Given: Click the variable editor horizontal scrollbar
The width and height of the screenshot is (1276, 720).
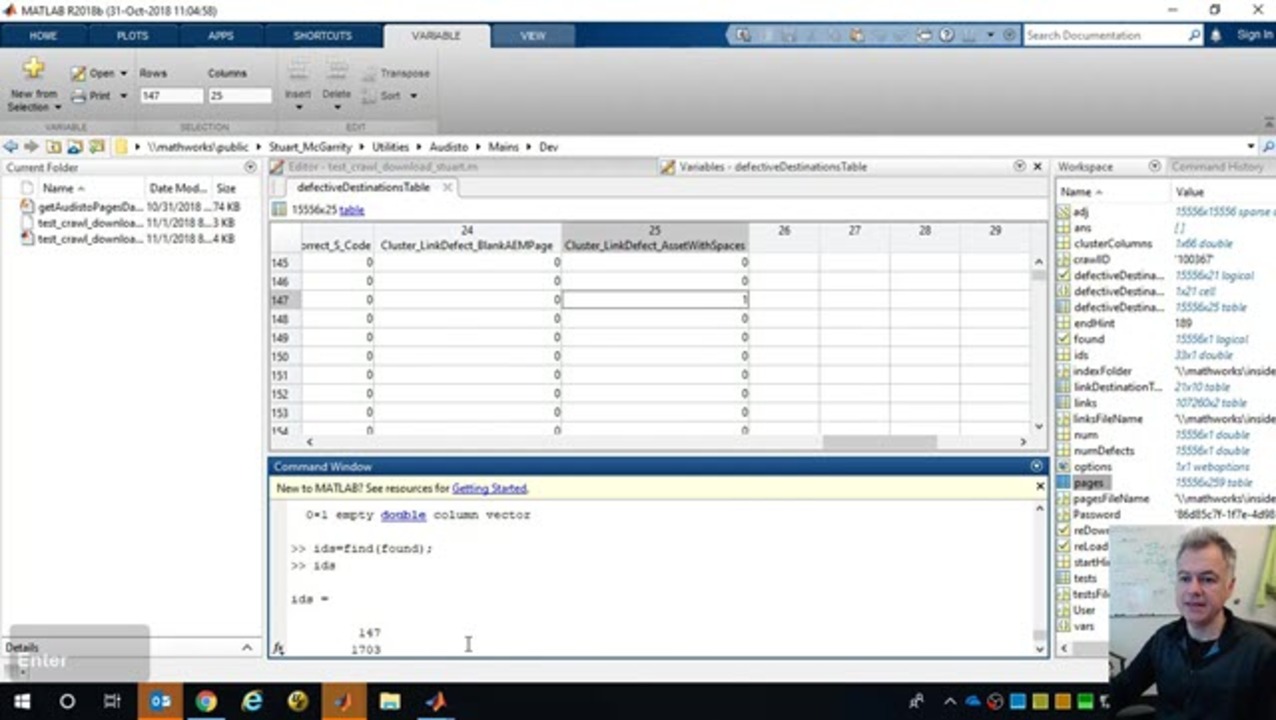Looking at the screenshot, I should click(x=878, y=441).
